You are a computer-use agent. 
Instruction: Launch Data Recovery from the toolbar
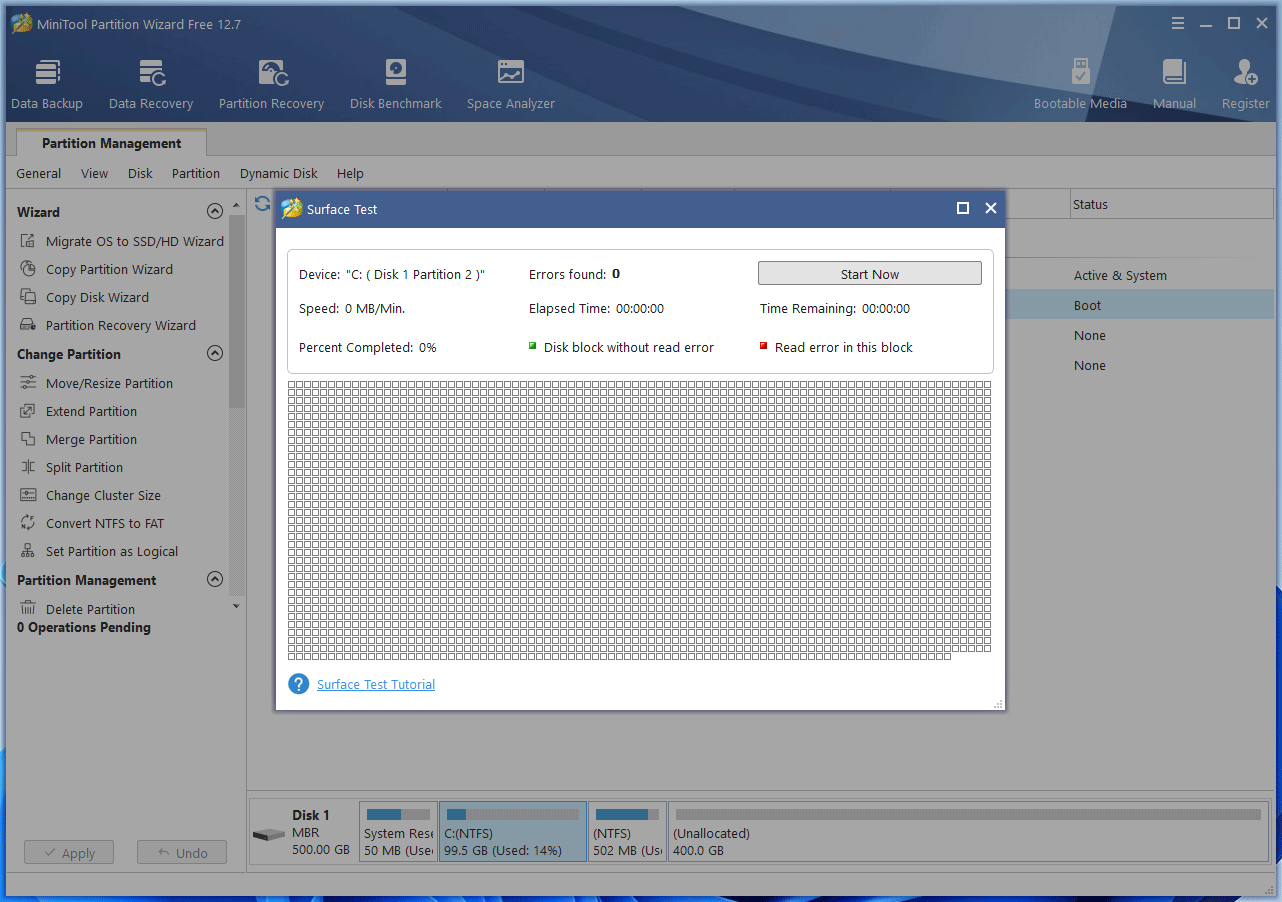pos(151,84)
